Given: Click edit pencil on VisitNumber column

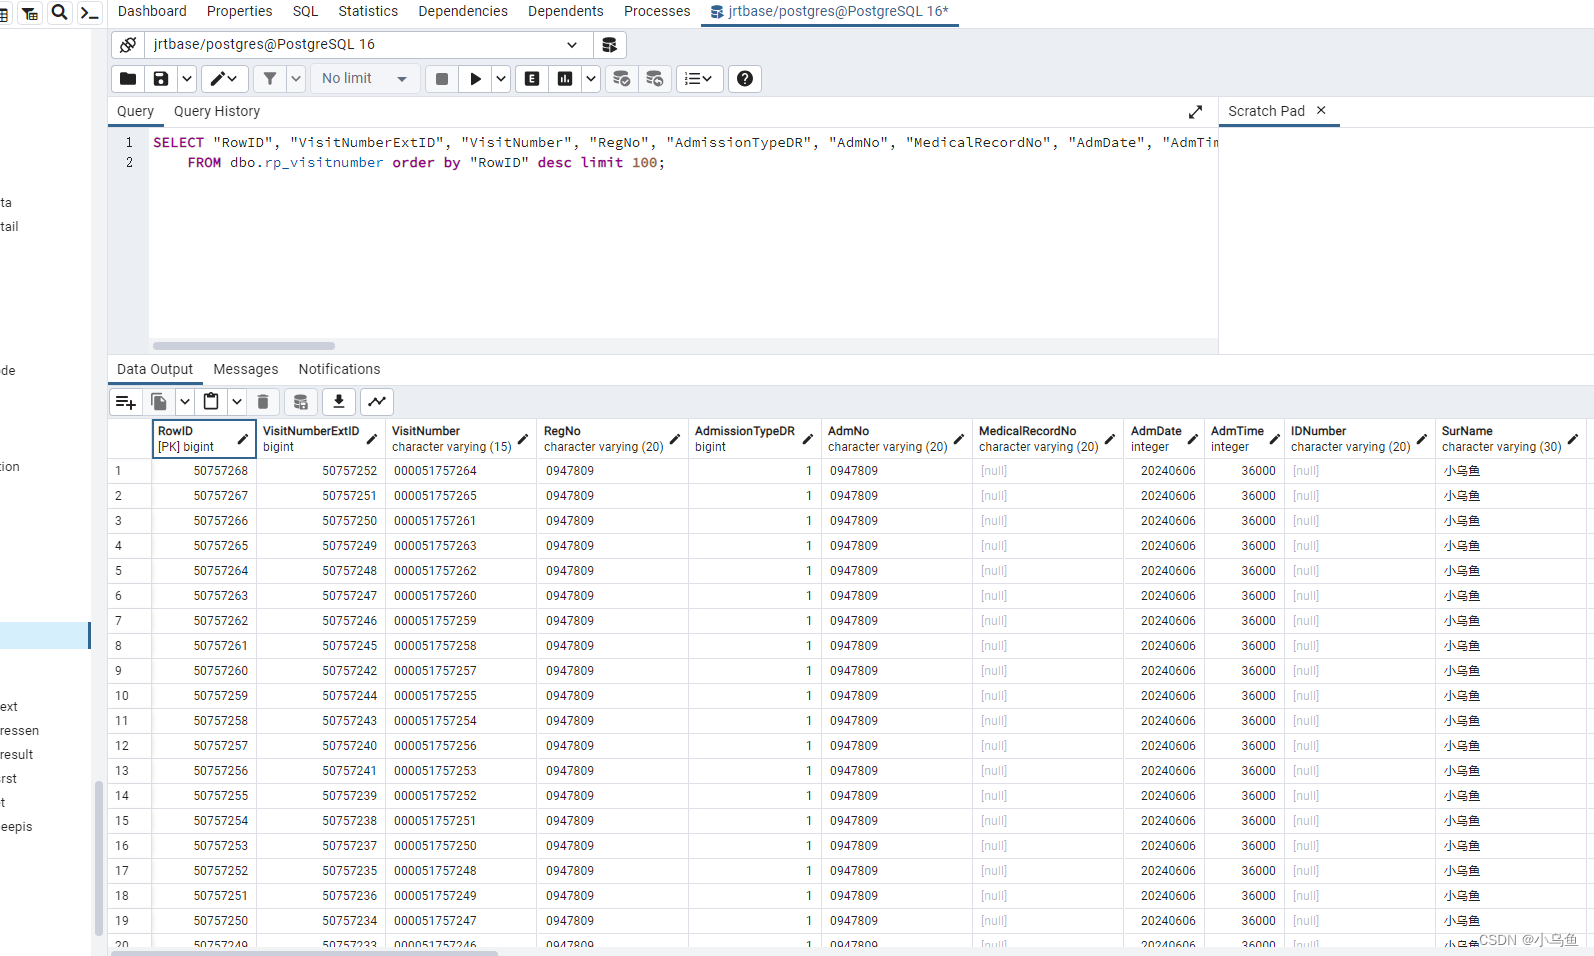Looking at the screenshot, I should coord(523,439).
